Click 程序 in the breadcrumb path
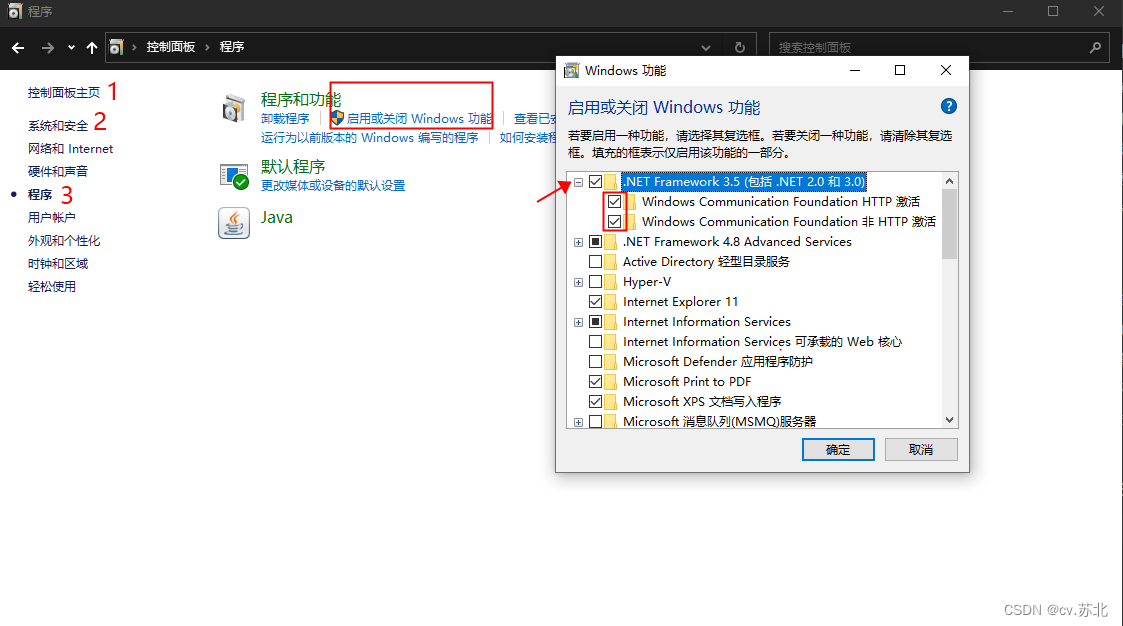This screenshot has height=626, width=1123. (231, 47)
